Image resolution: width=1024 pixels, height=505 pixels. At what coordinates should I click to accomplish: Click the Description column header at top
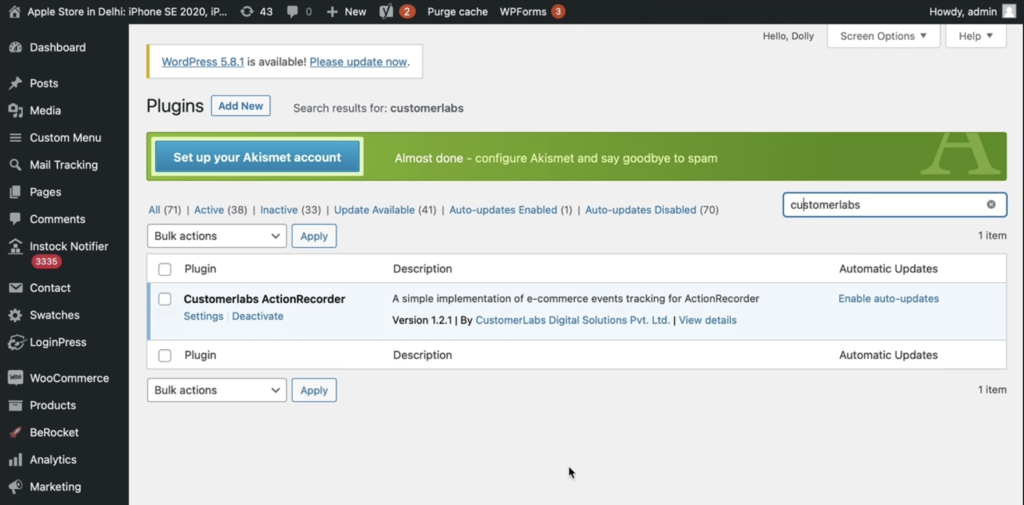click(423, 269)
